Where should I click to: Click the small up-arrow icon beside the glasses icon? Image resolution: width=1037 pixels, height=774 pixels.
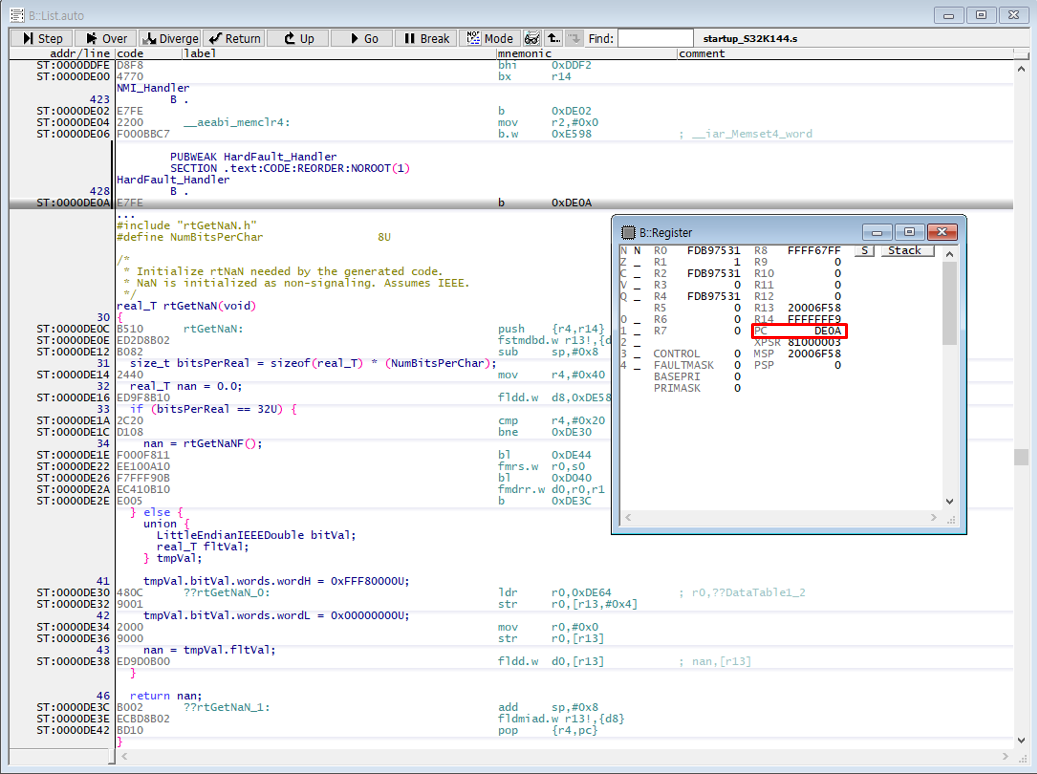tap(554, 38)
